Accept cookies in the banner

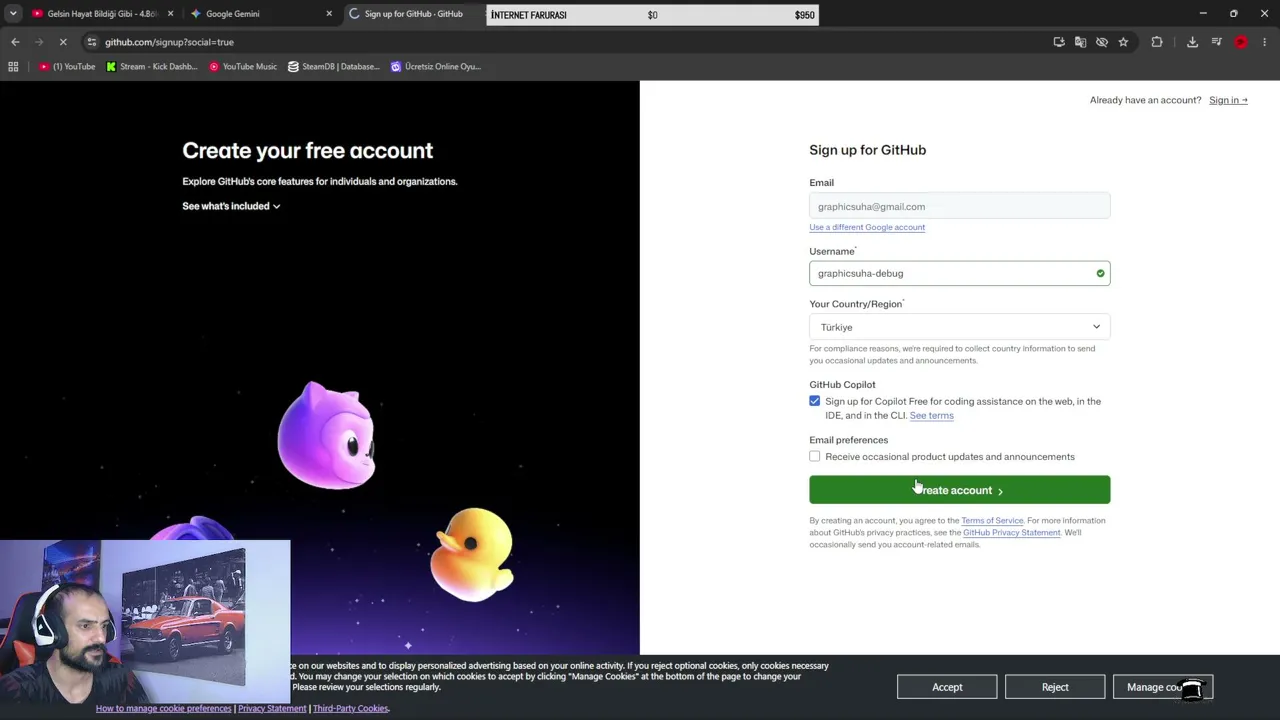[947, 687]
